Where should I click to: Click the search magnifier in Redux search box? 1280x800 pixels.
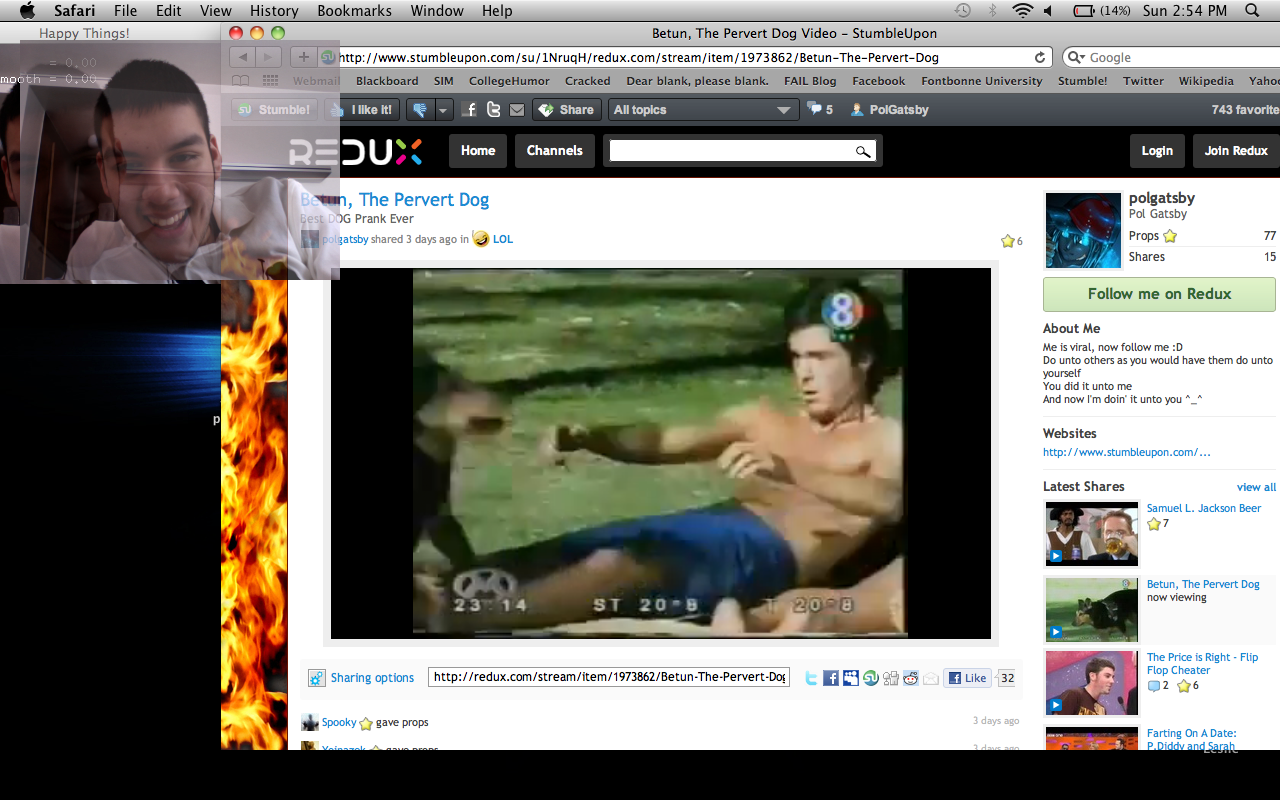862,151
